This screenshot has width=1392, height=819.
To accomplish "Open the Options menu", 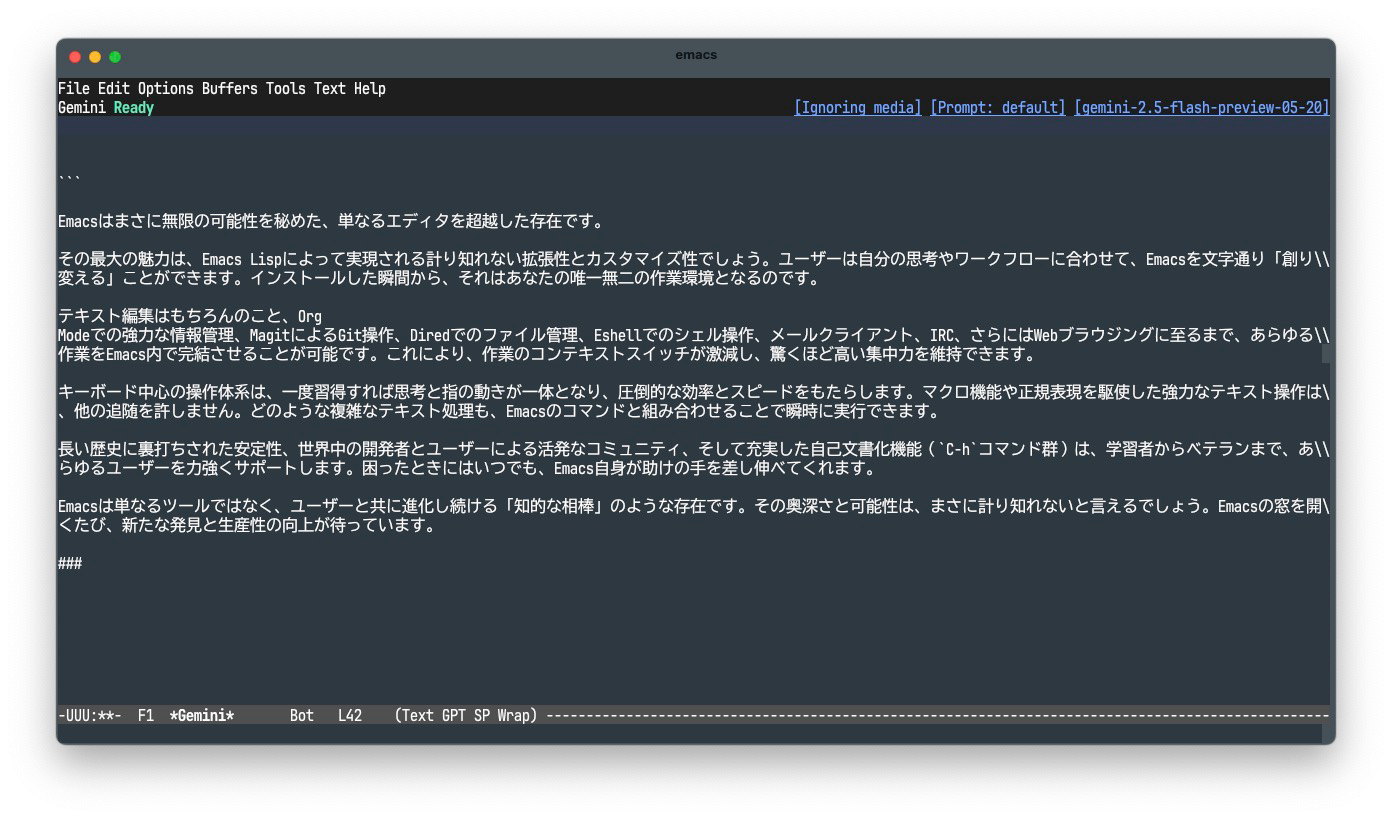I will pyautogui.click(x=166, y=89).
